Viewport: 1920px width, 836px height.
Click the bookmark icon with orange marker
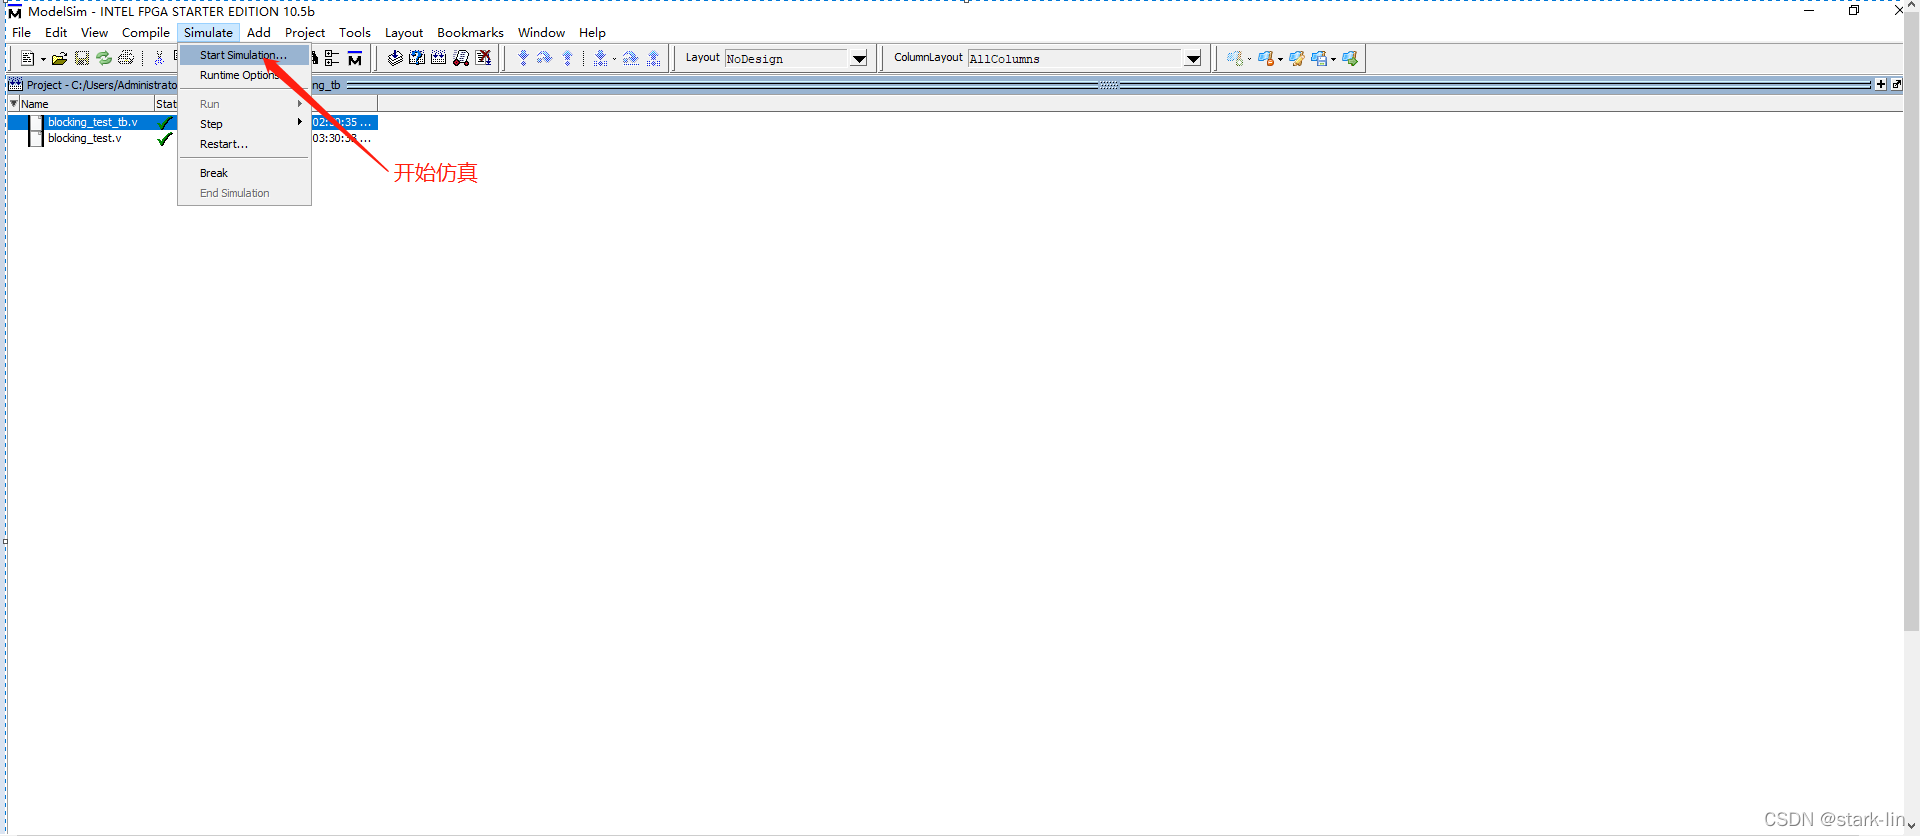[x=1266, y=58]
